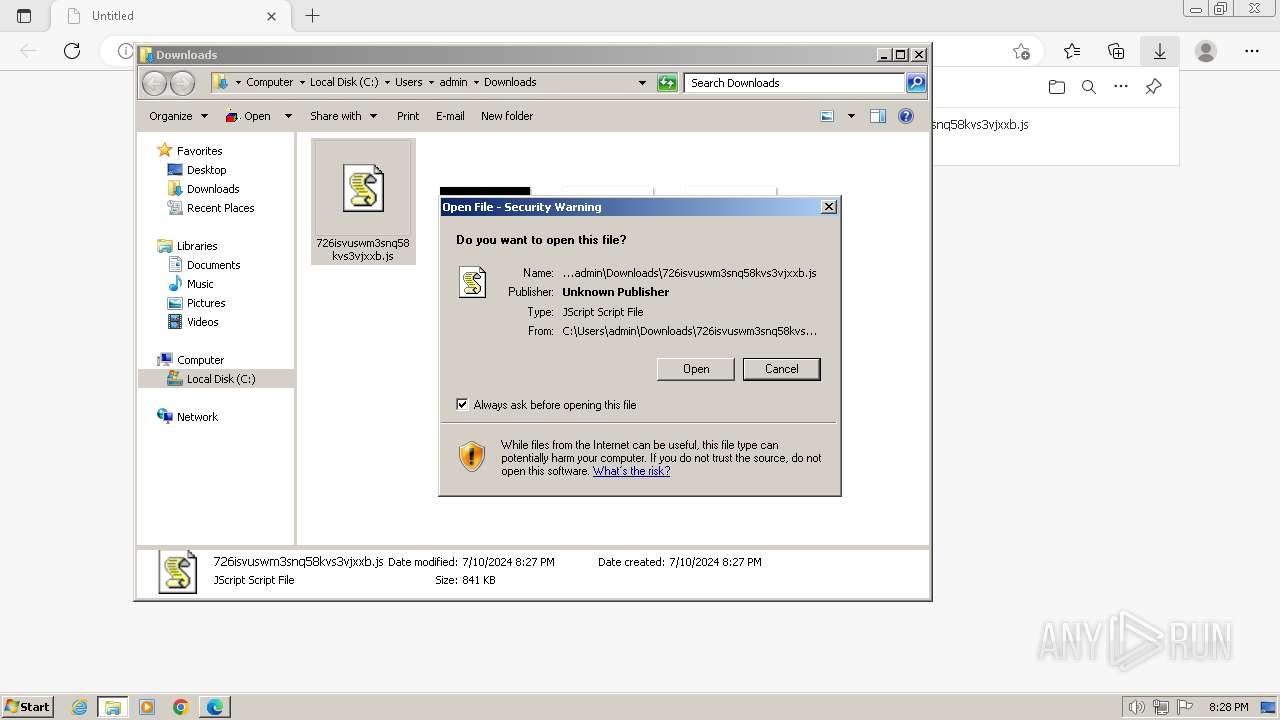Image resolution: width=1280 pixels, height=720 pixels.
Task: Open Chrome from taskbar
Action: click(180, 707)
